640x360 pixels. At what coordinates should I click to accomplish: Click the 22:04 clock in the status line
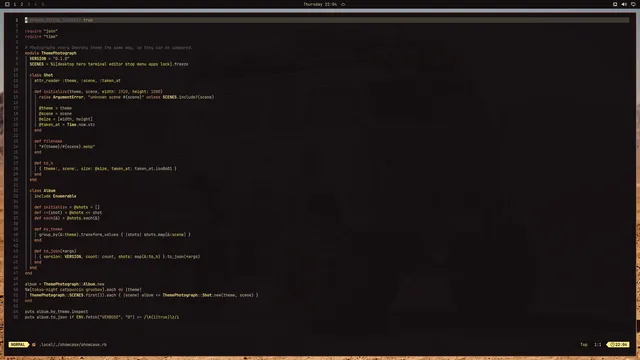[x=619, y=344]
